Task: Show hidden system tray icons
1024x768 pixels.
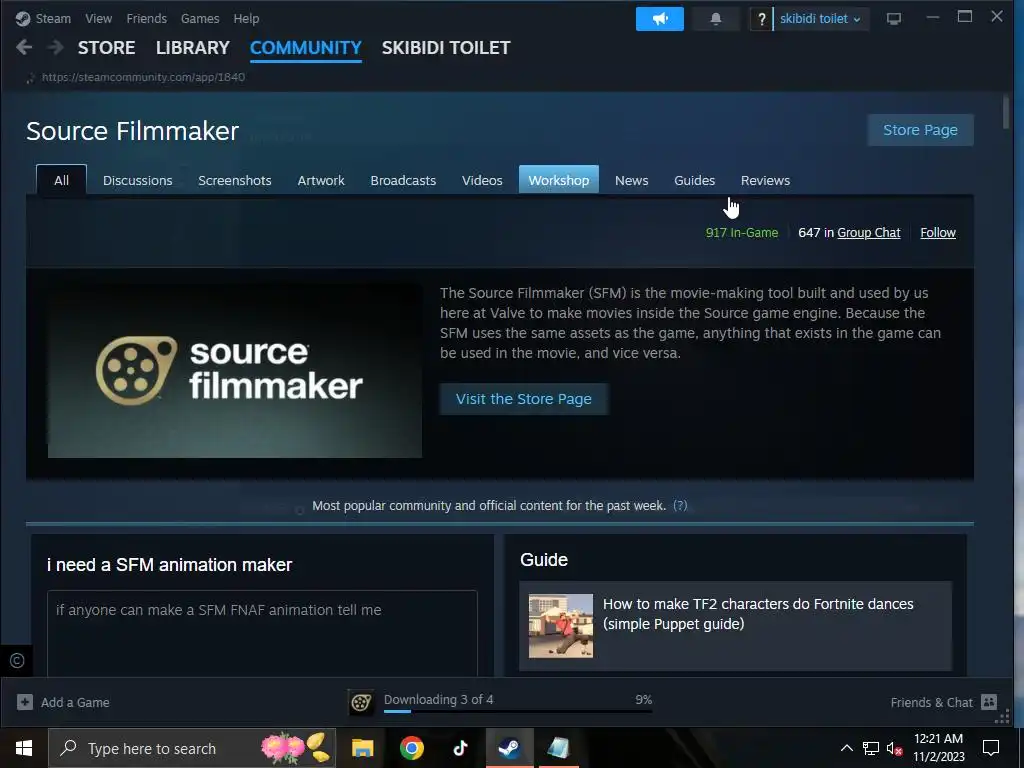Action: click(846, 748)
